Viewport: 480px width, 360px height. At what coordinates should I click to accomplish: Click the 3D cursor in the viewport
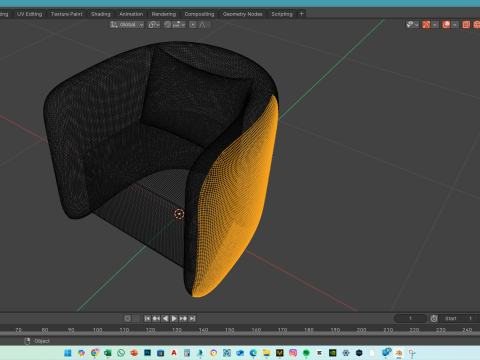pyautogui.click(x=179, y=214)
